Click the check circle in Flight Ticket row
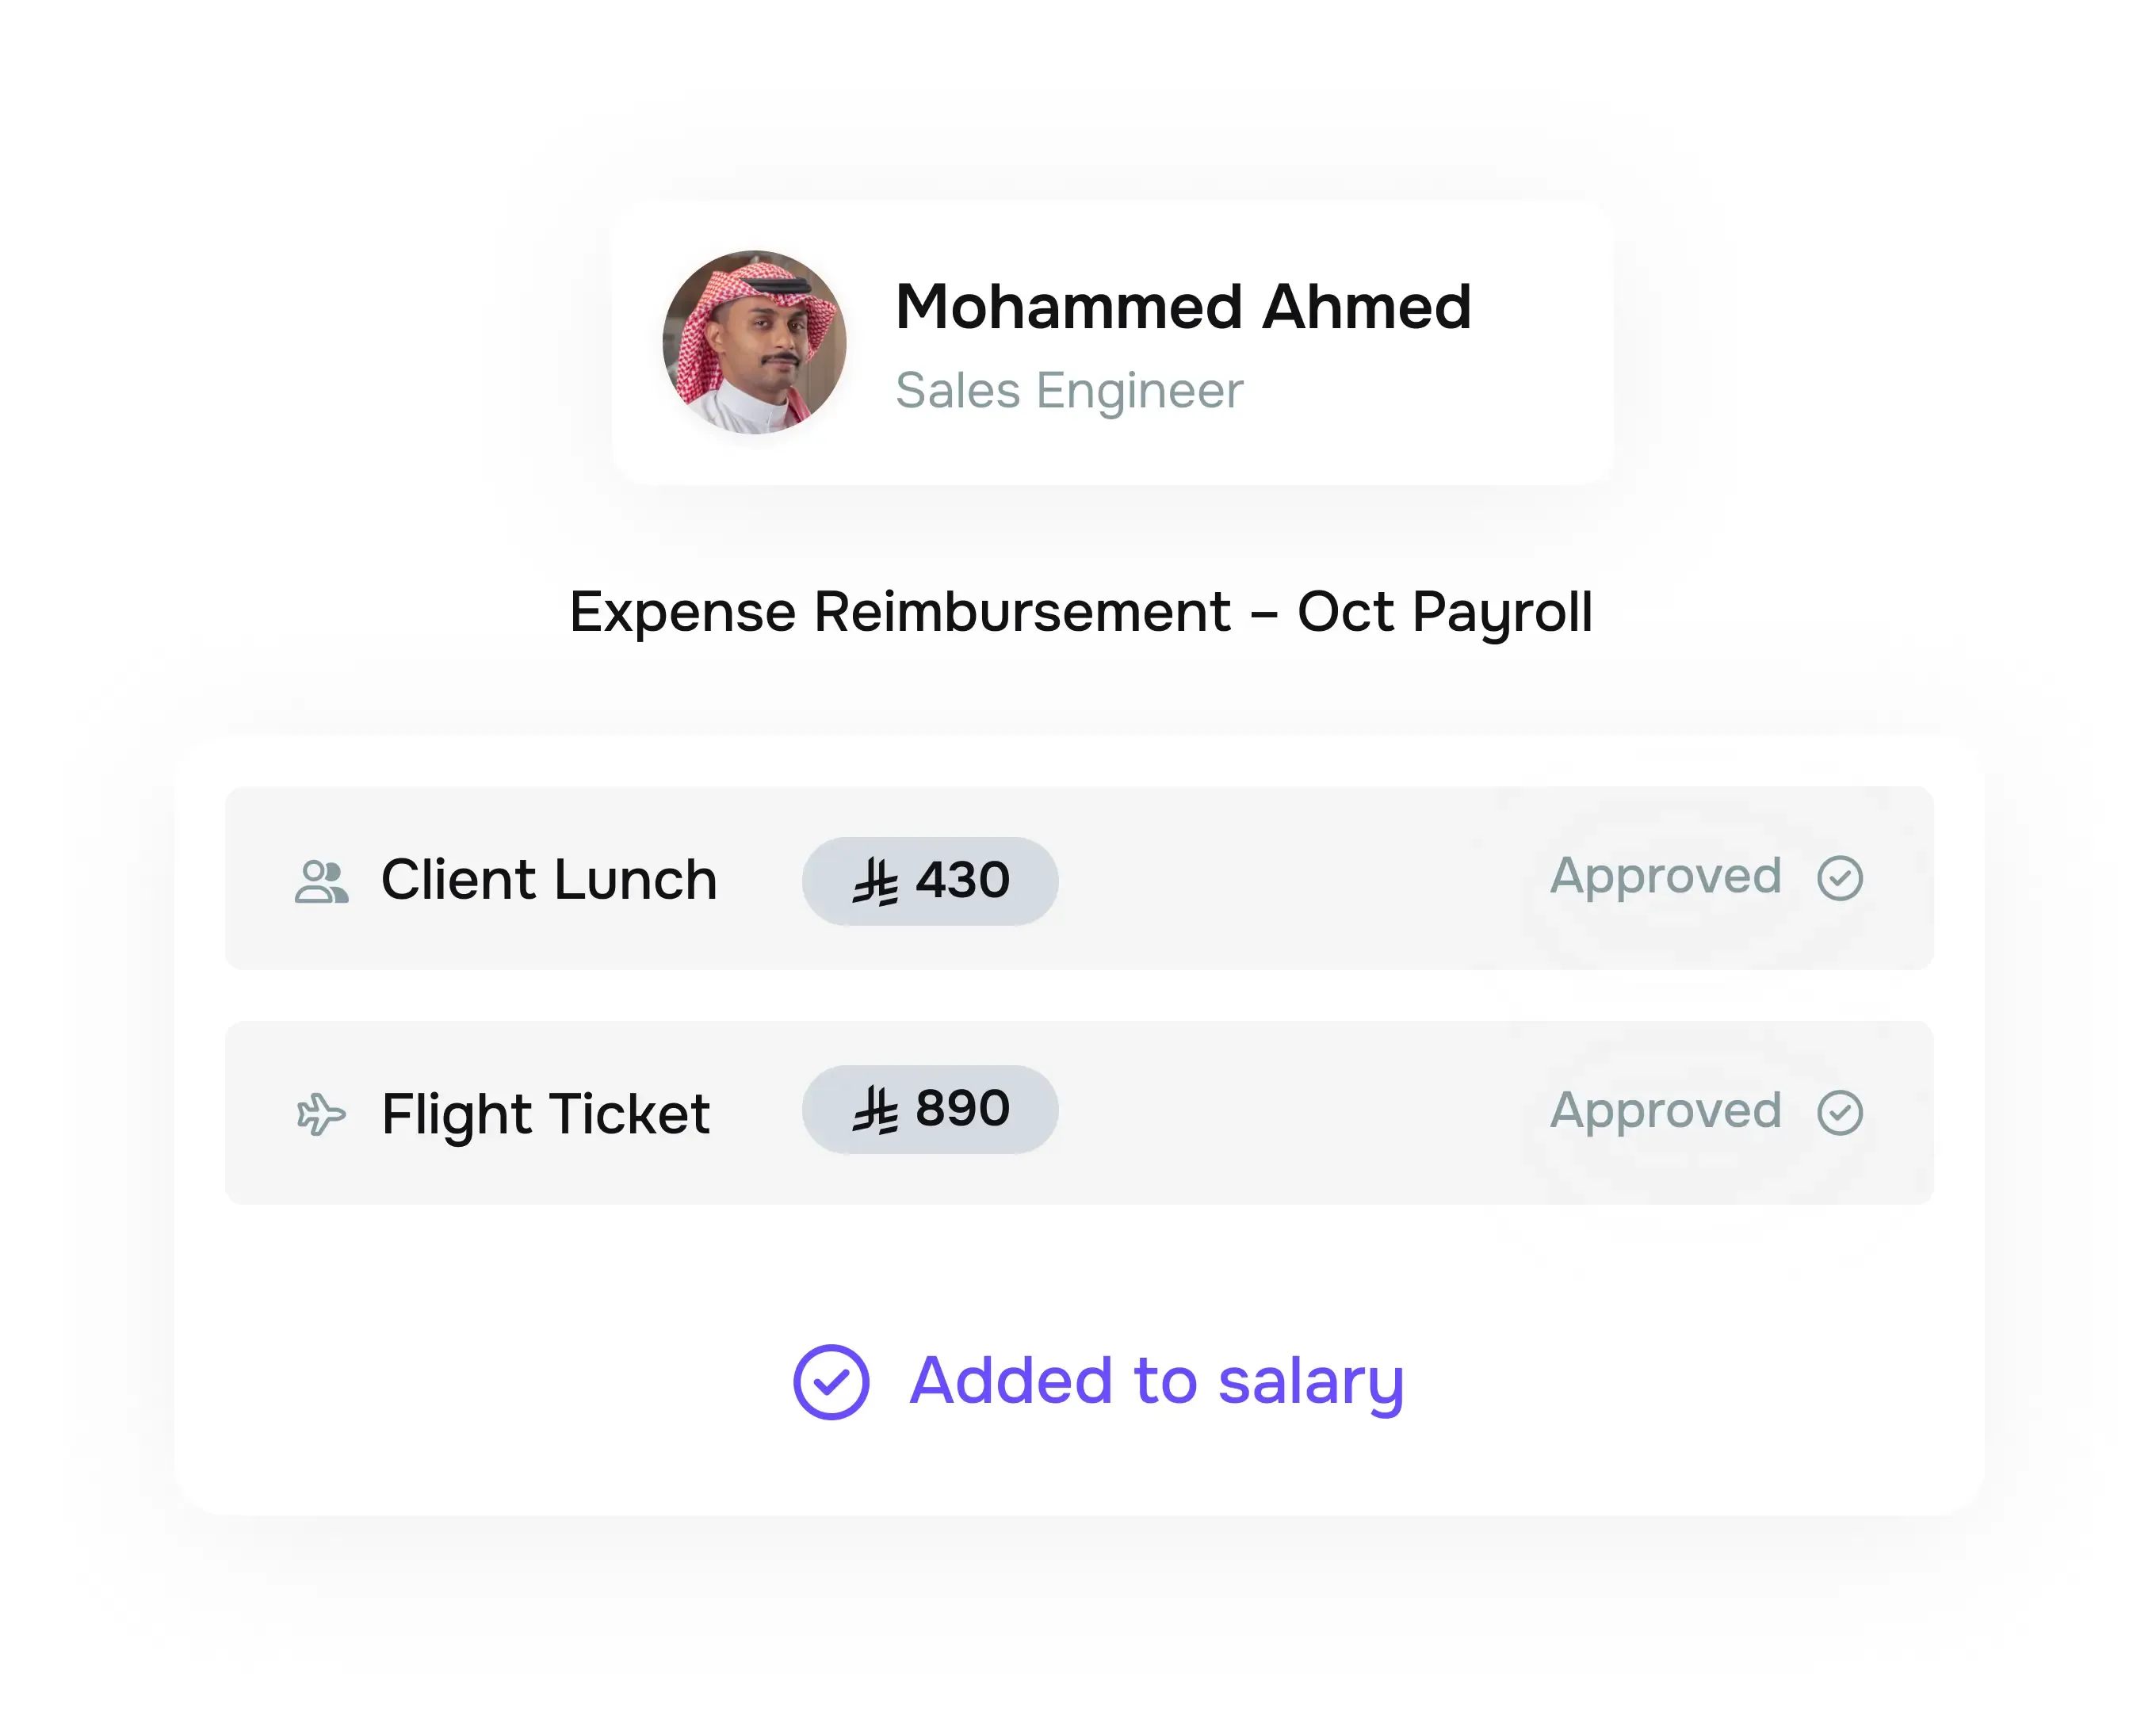This screenshot has height=1712, width=2156. (1839, 1112)
